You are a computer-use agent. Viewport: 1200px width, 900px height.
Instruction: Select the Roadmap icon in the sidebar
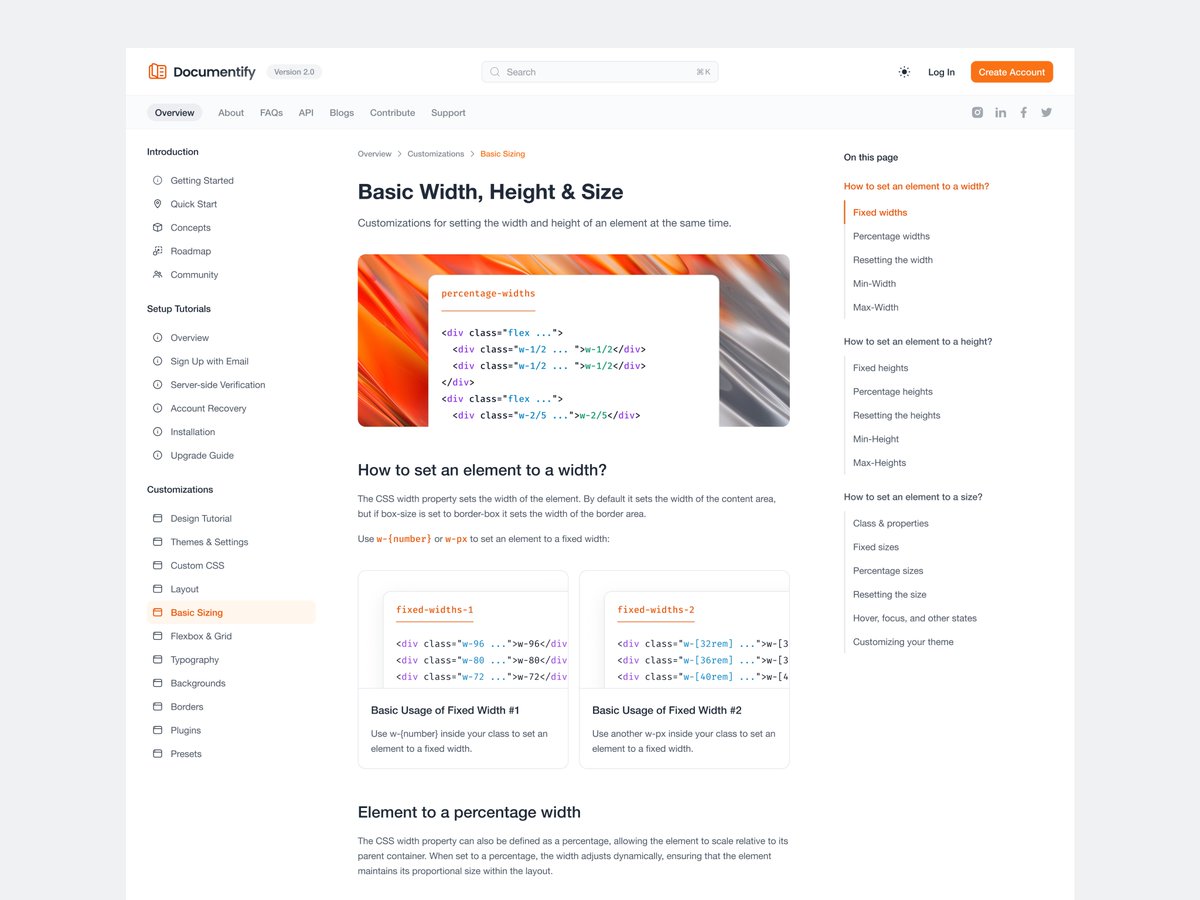(157, 251)
